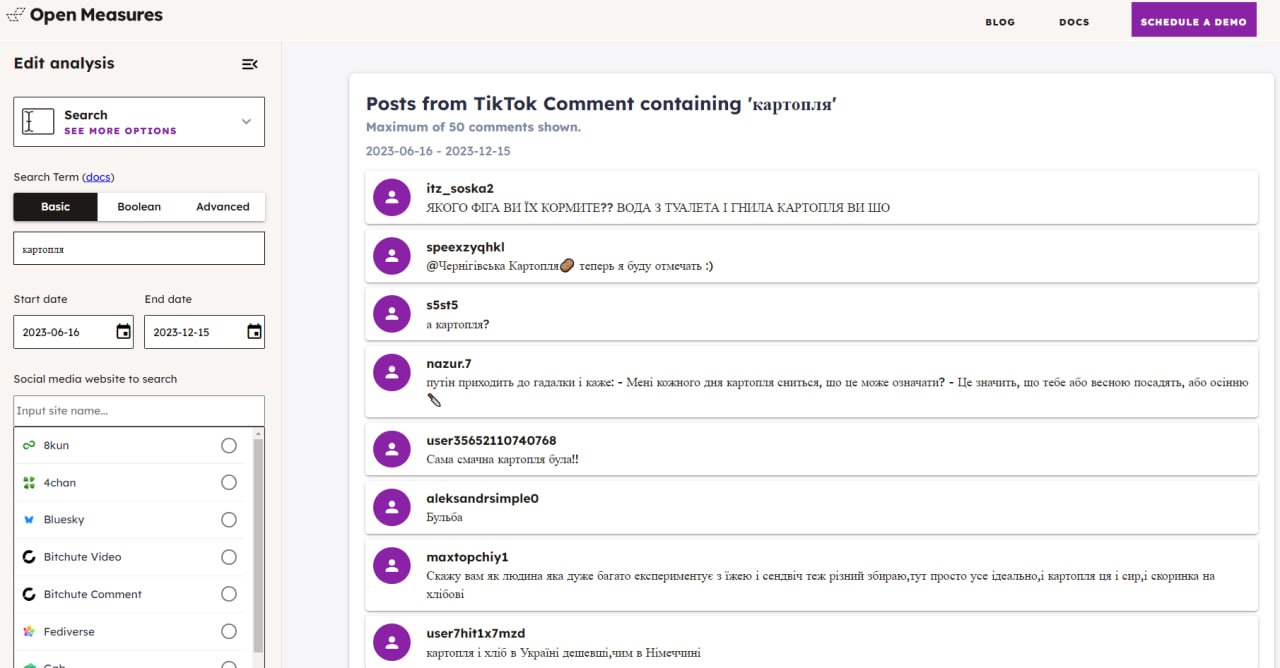Click Schedule a Demo button
The height and width of the screenshot is (668, 1280).
click(1193, 21)
